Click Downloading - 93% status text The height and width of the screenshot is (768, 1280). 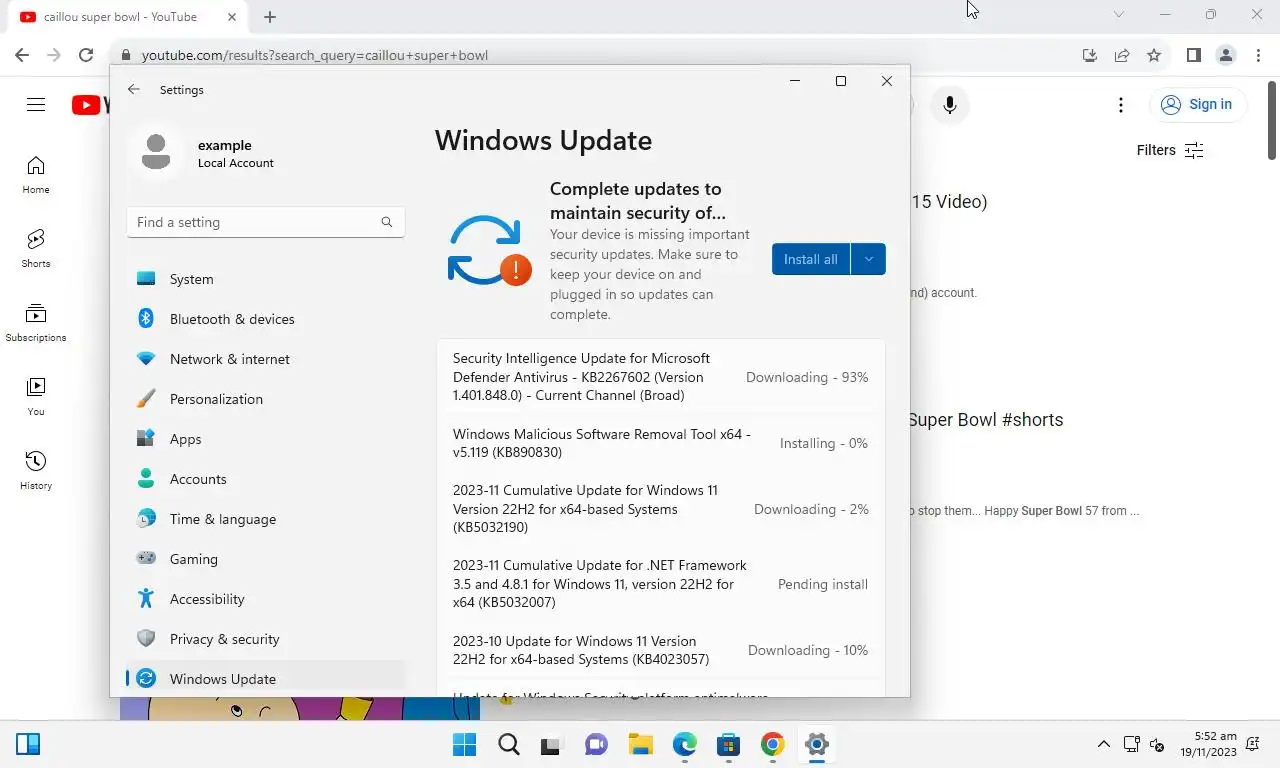point(807,377)
